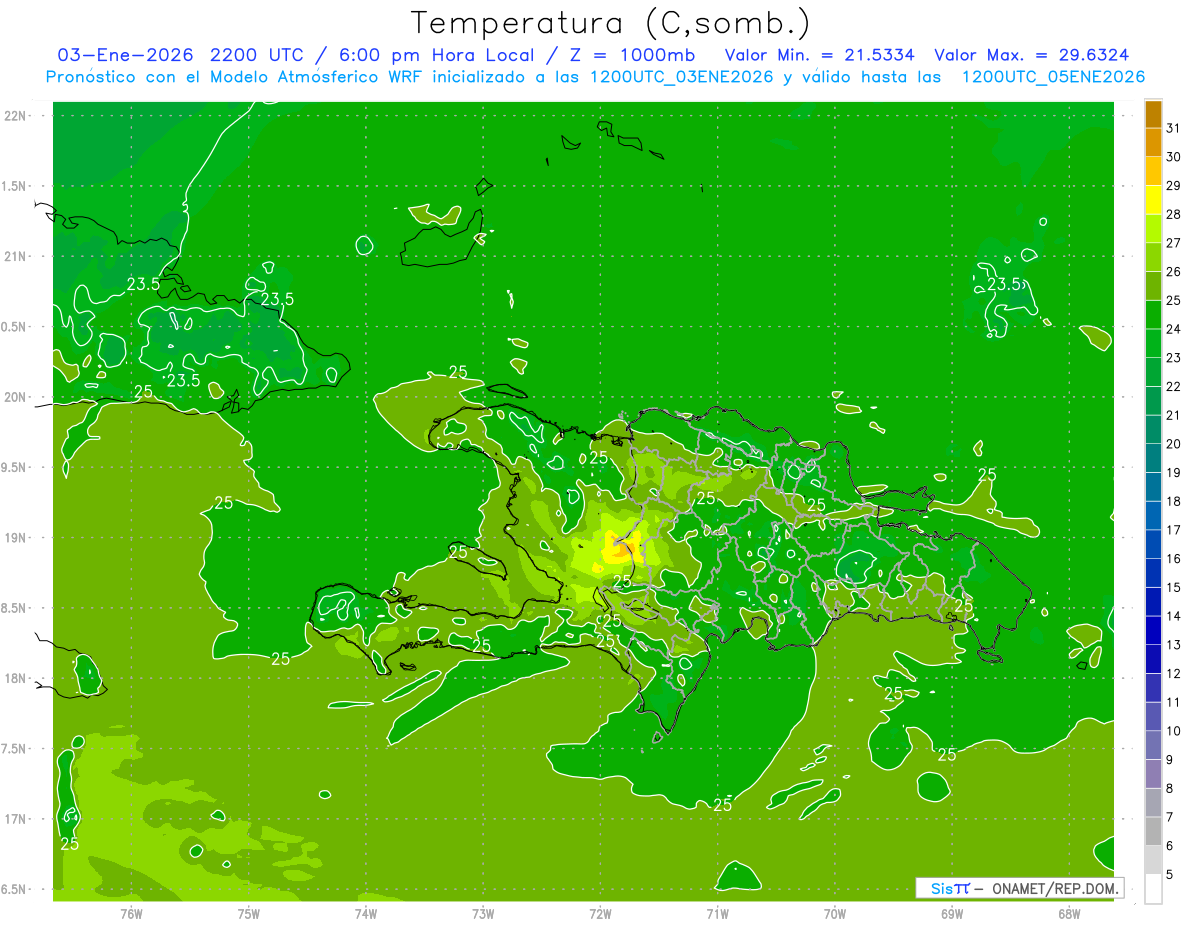
Task: Click the '6:00 pm Hora Local' text
Action: point(440,55)
